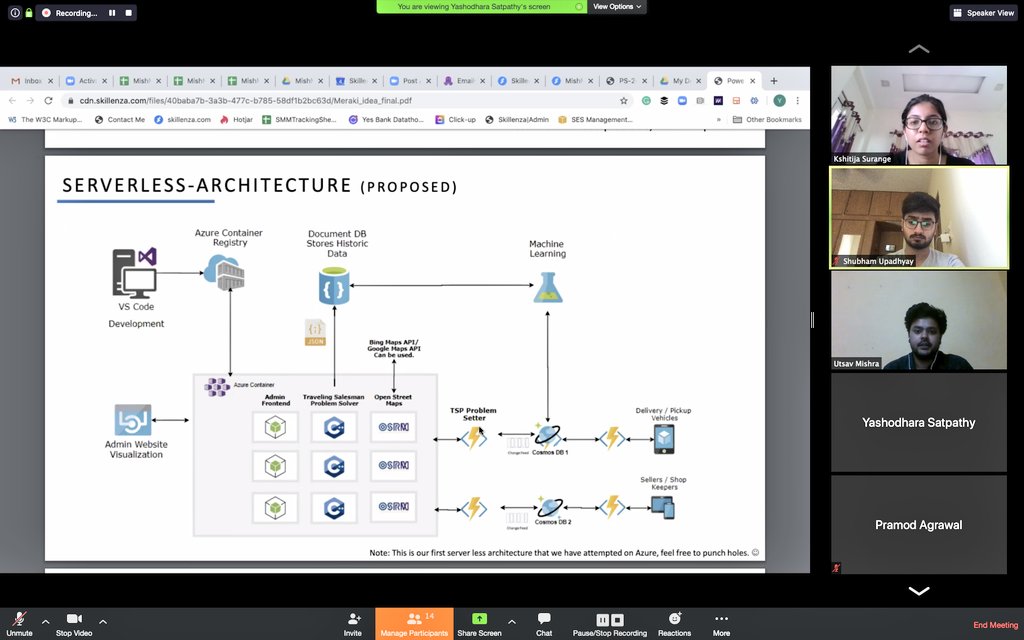Click the browser back arrow
Image resolution: width=1024 pixels, height=640 pixels.
12,101
